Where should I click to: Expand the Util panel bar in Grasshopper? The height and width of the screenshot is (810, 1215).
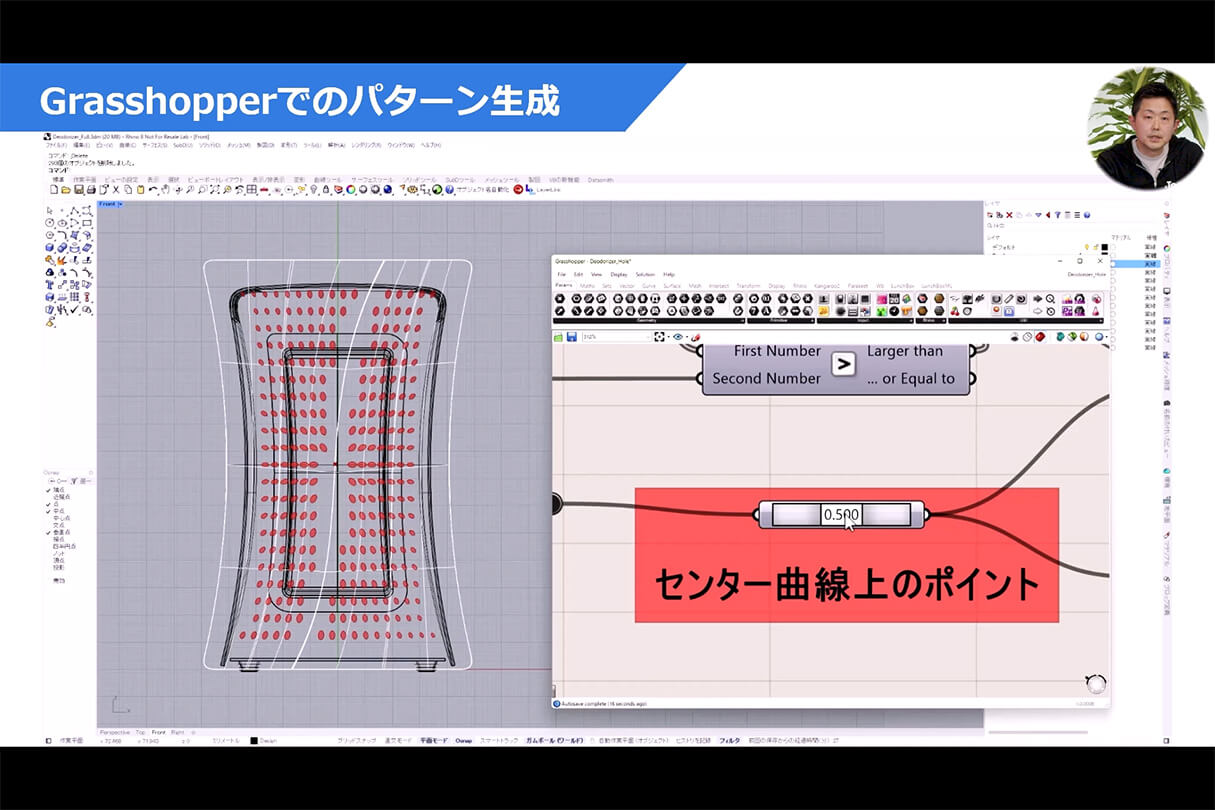(1026, 320)
